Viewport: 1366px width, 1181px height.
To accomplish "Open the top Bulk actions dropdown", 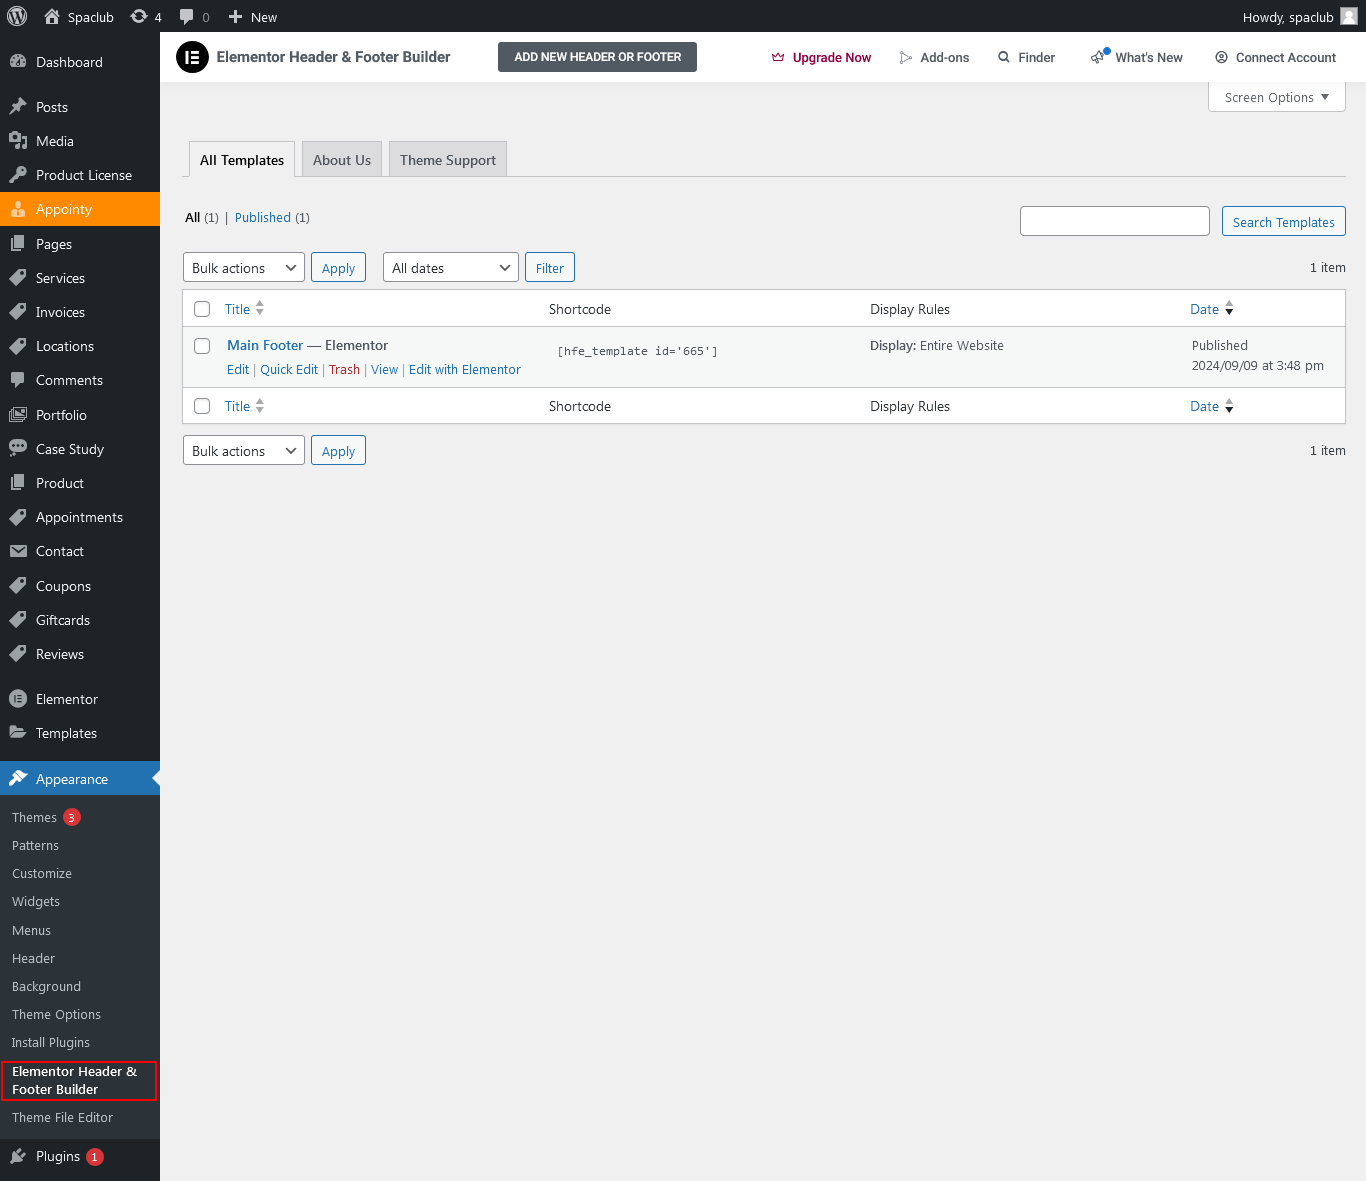I will point(244,268).
